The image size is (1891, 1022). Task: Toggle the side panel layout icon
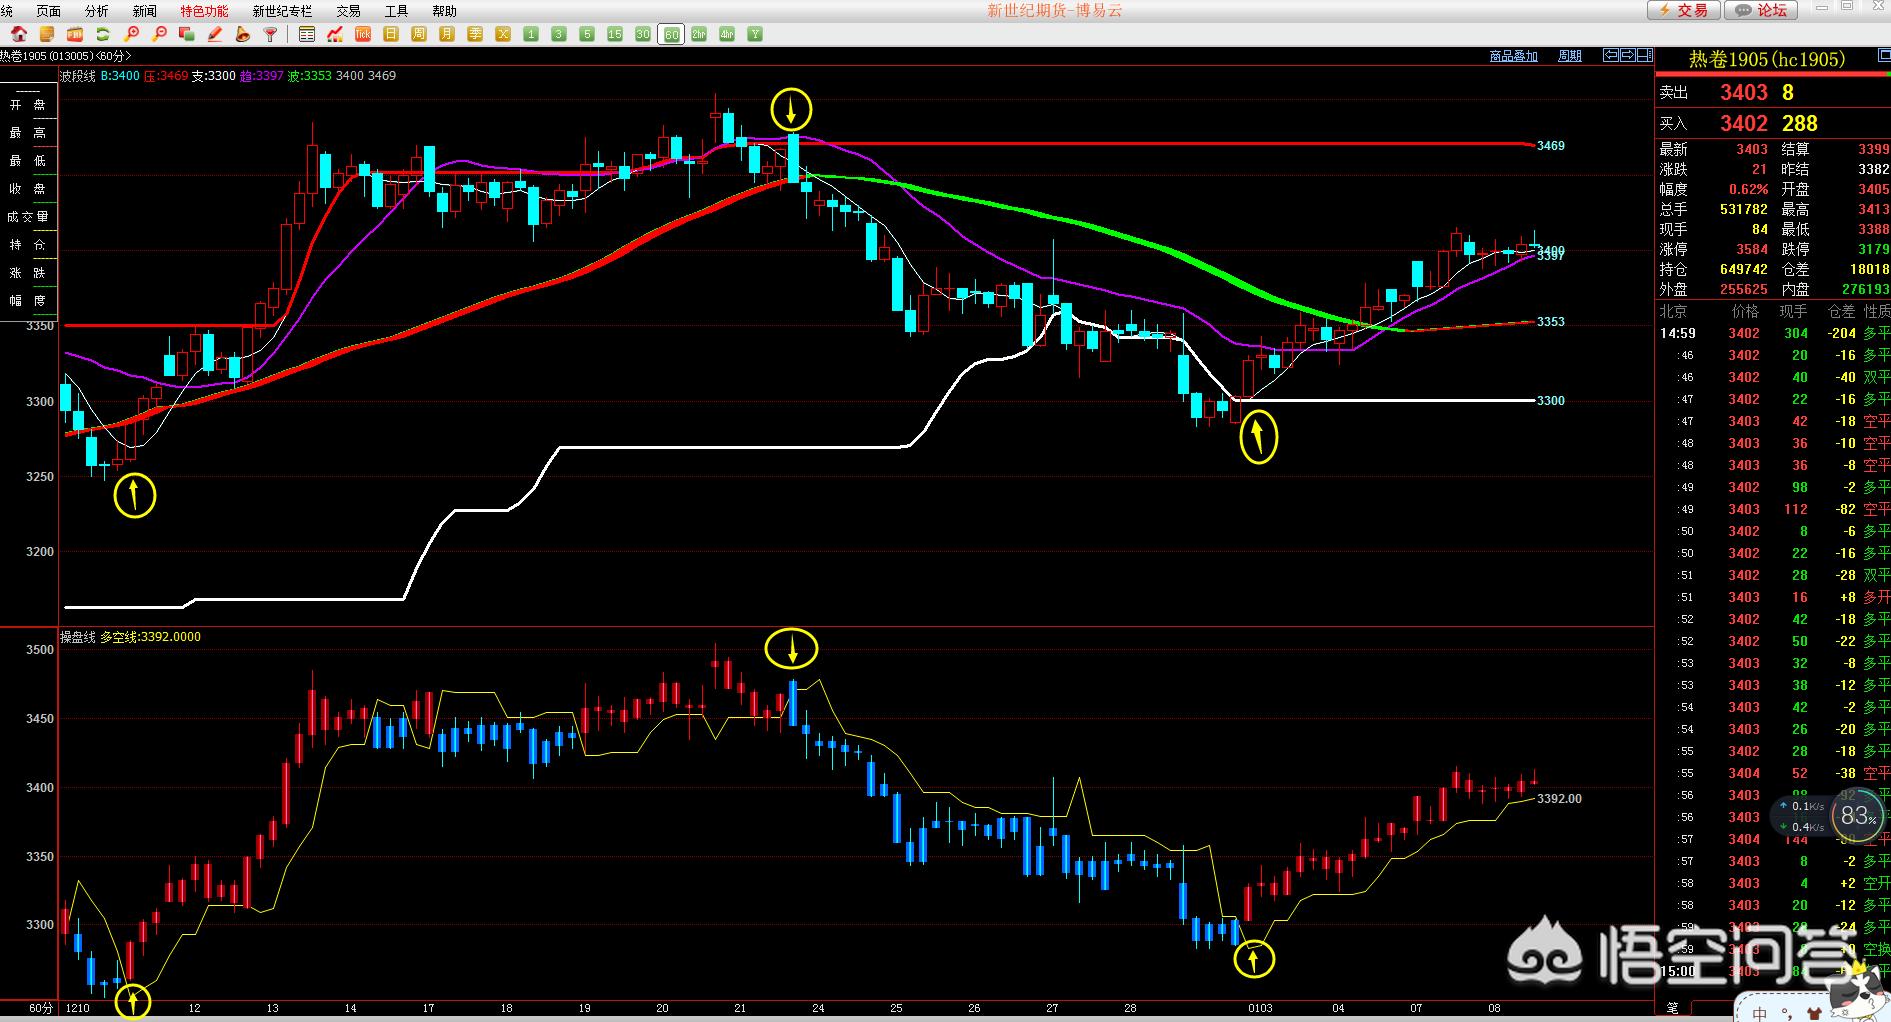1645,55
